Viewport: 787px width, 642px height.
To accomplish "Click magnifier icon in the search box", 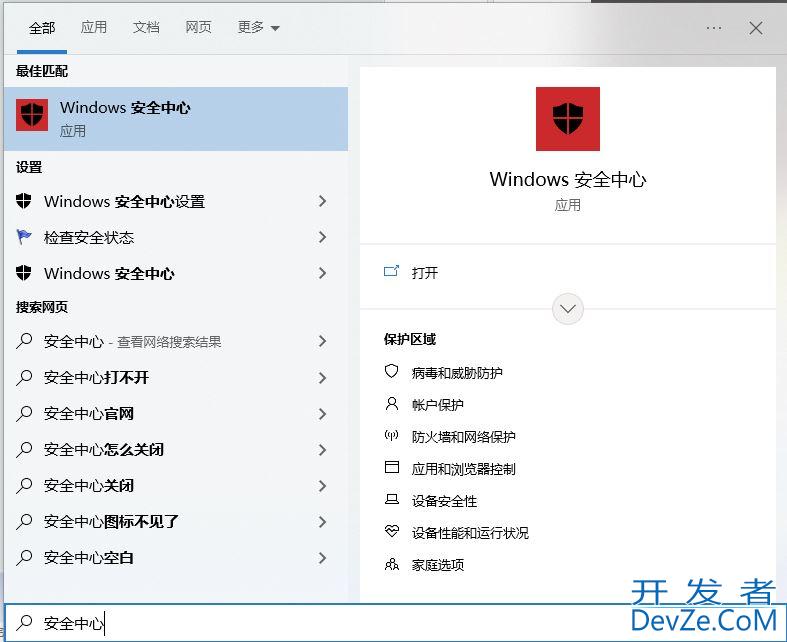I will [24, 623].
